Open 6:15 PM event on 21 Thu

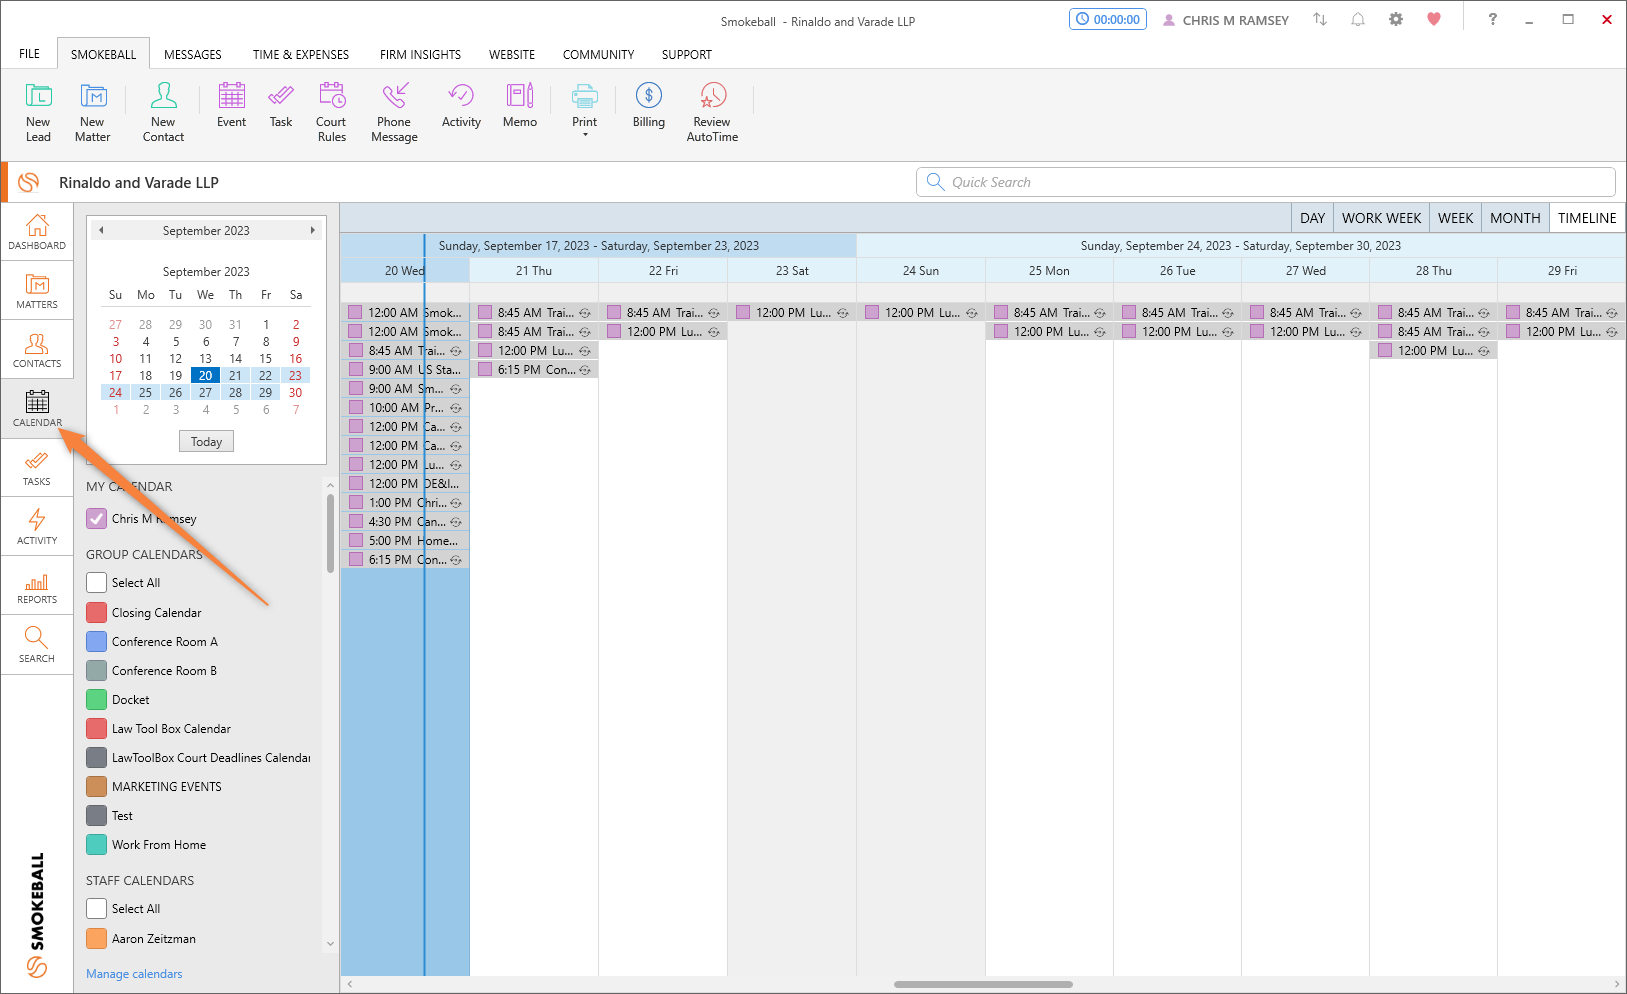534,369
